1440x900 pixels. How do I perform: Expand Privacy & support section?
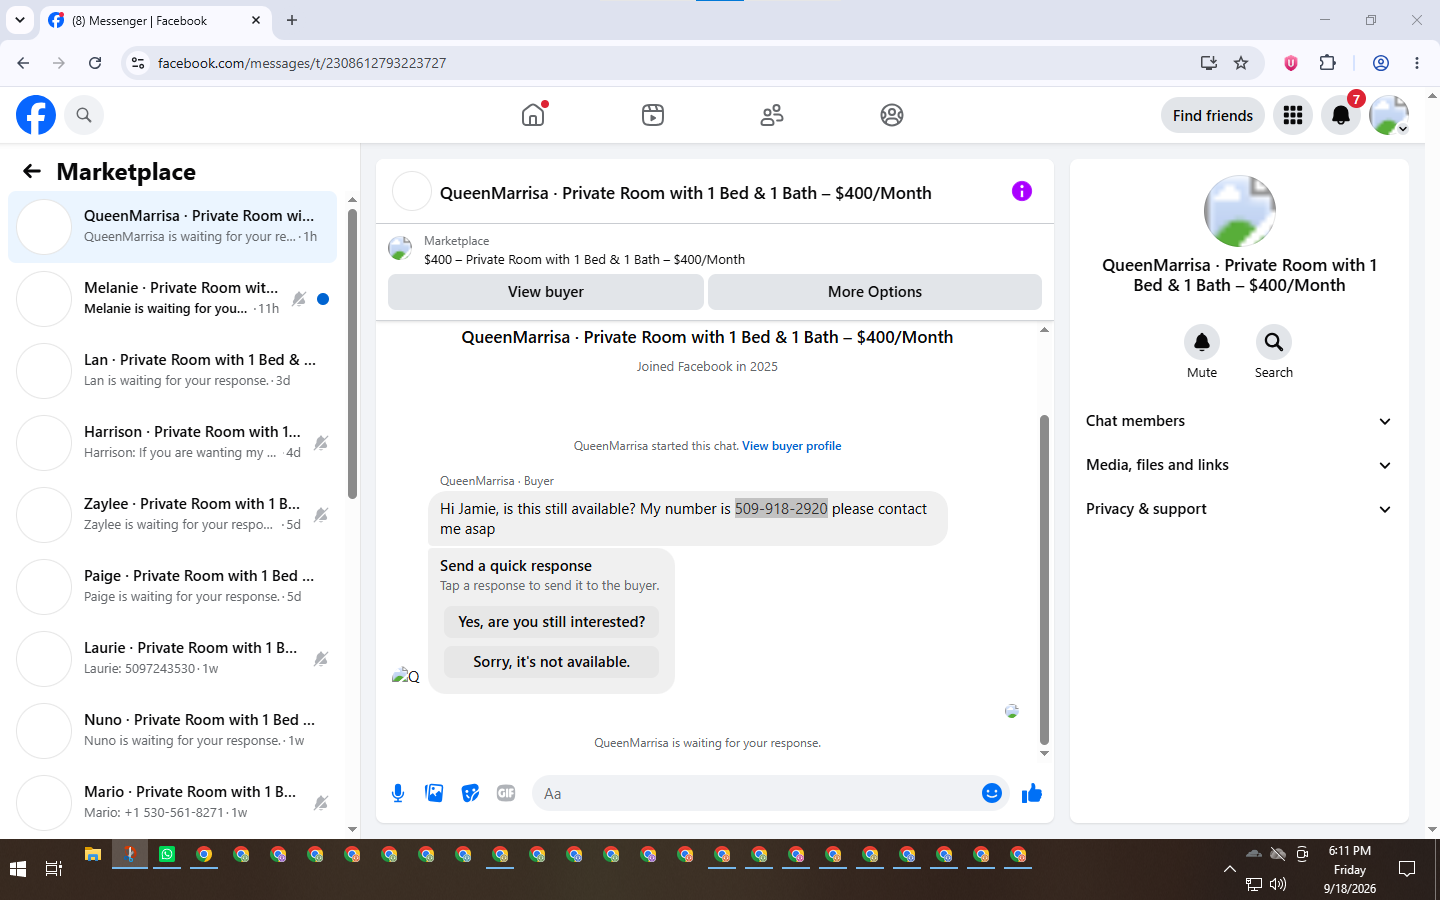click(1239, 509)
